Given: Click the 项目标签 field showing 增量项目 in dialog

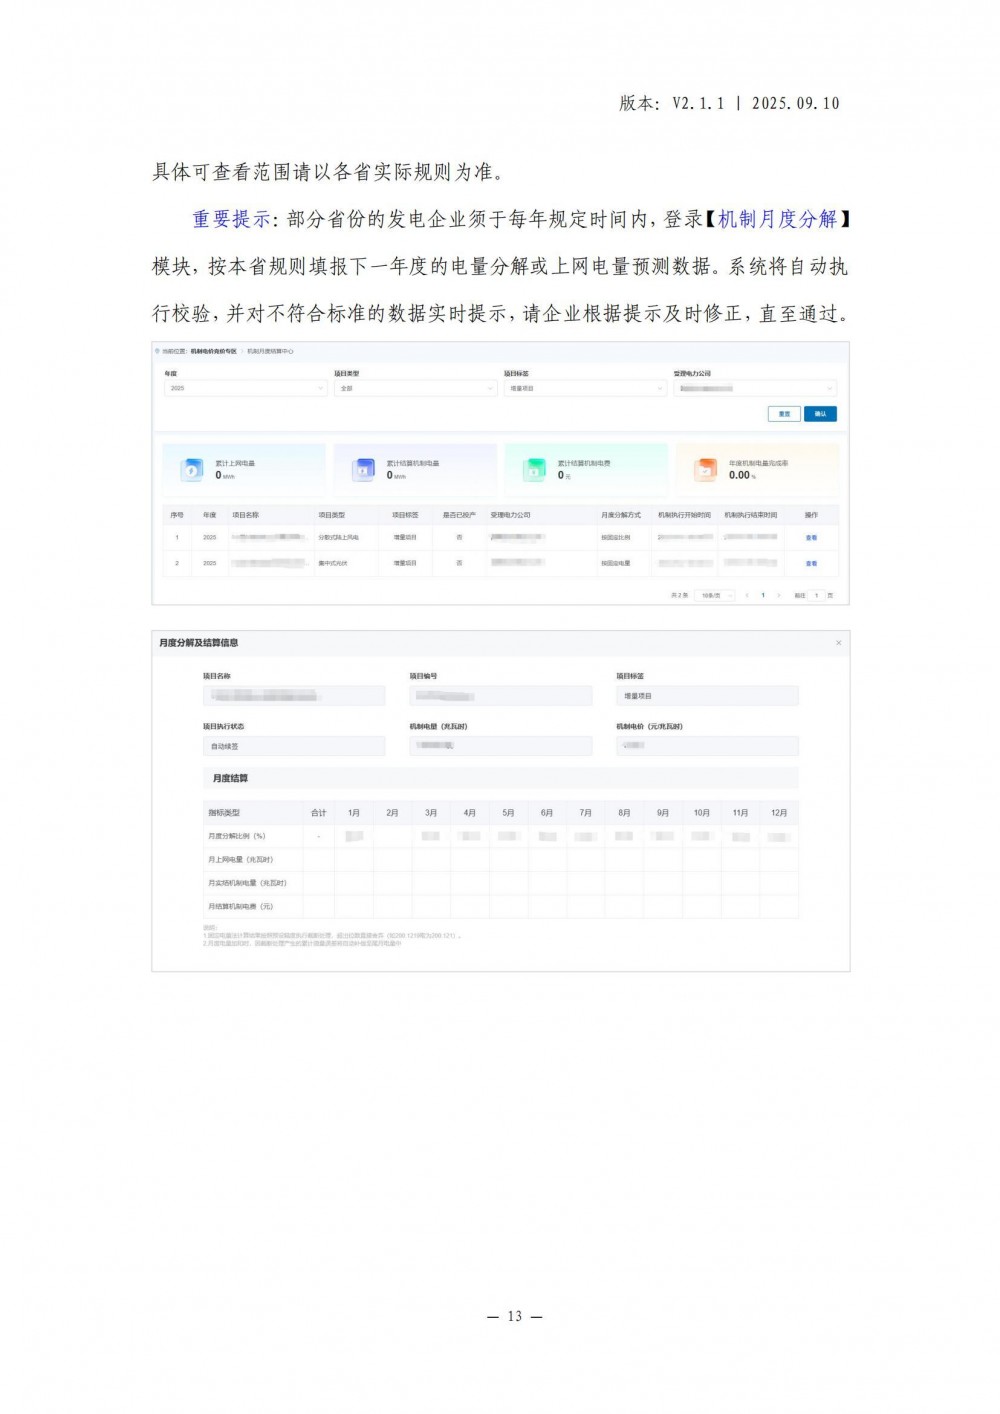Looking at the screenshot, I should pyautogui.click(x=707, y=696).
